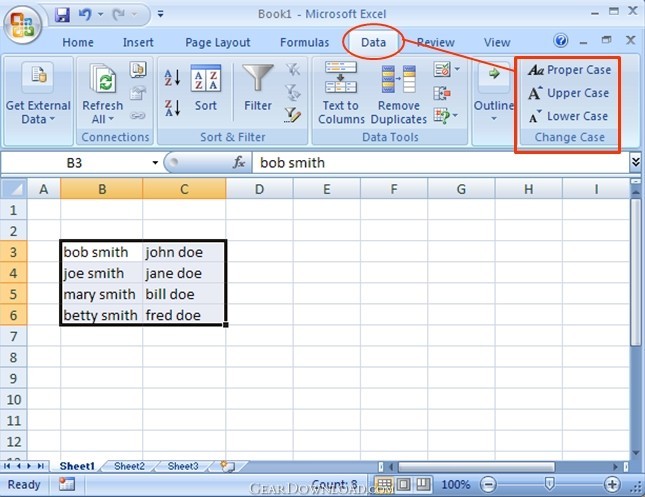Expand the formula bar chevron
Viewport: 645px width, 497px height.
coord(636,162)
